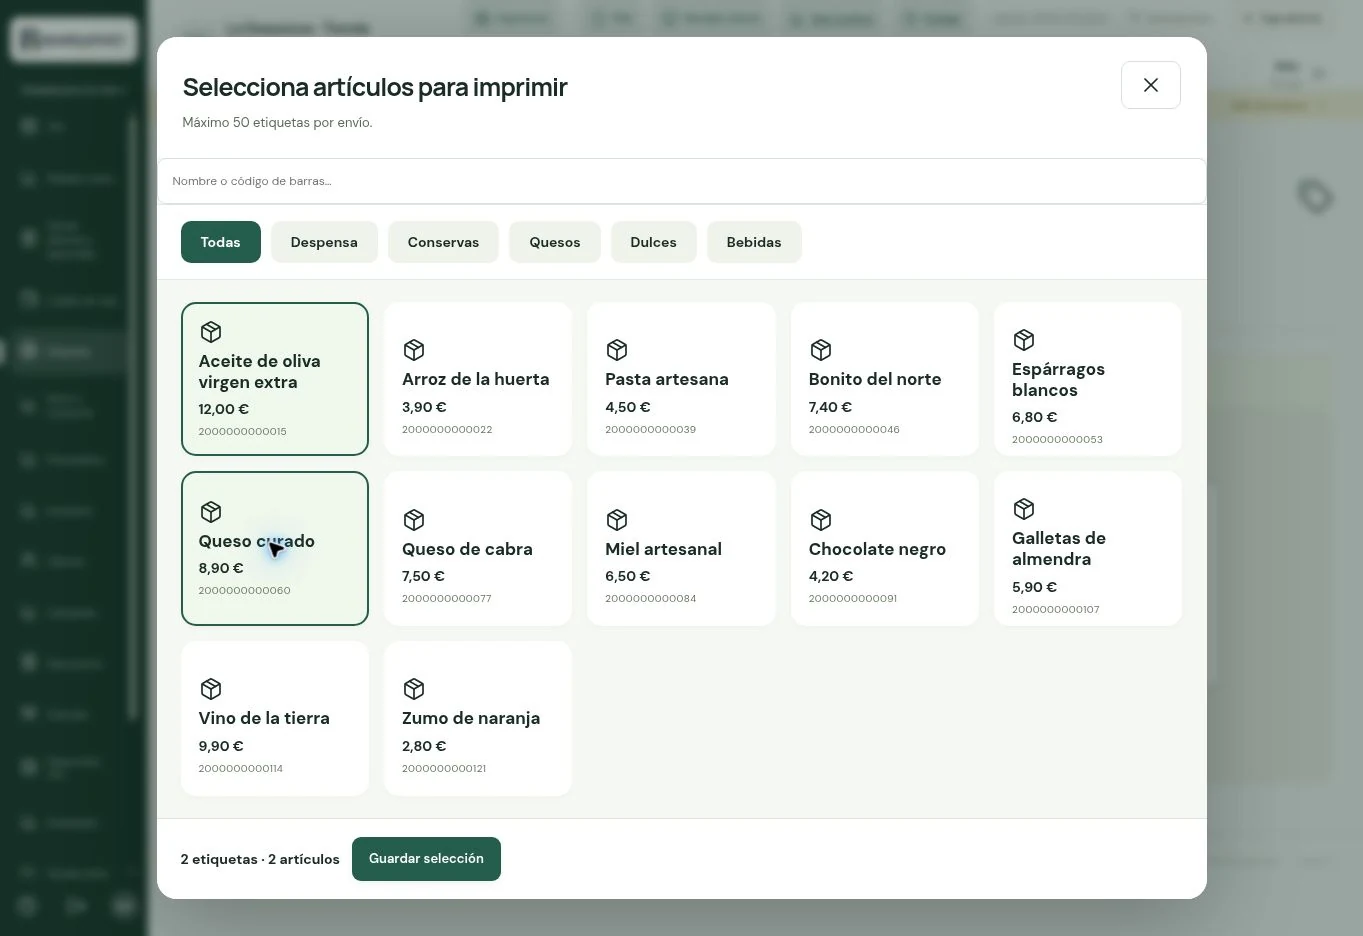Select Zumo de naranja product name
The width and height of the screenshot is (1363, 936).
pos(471,718)
